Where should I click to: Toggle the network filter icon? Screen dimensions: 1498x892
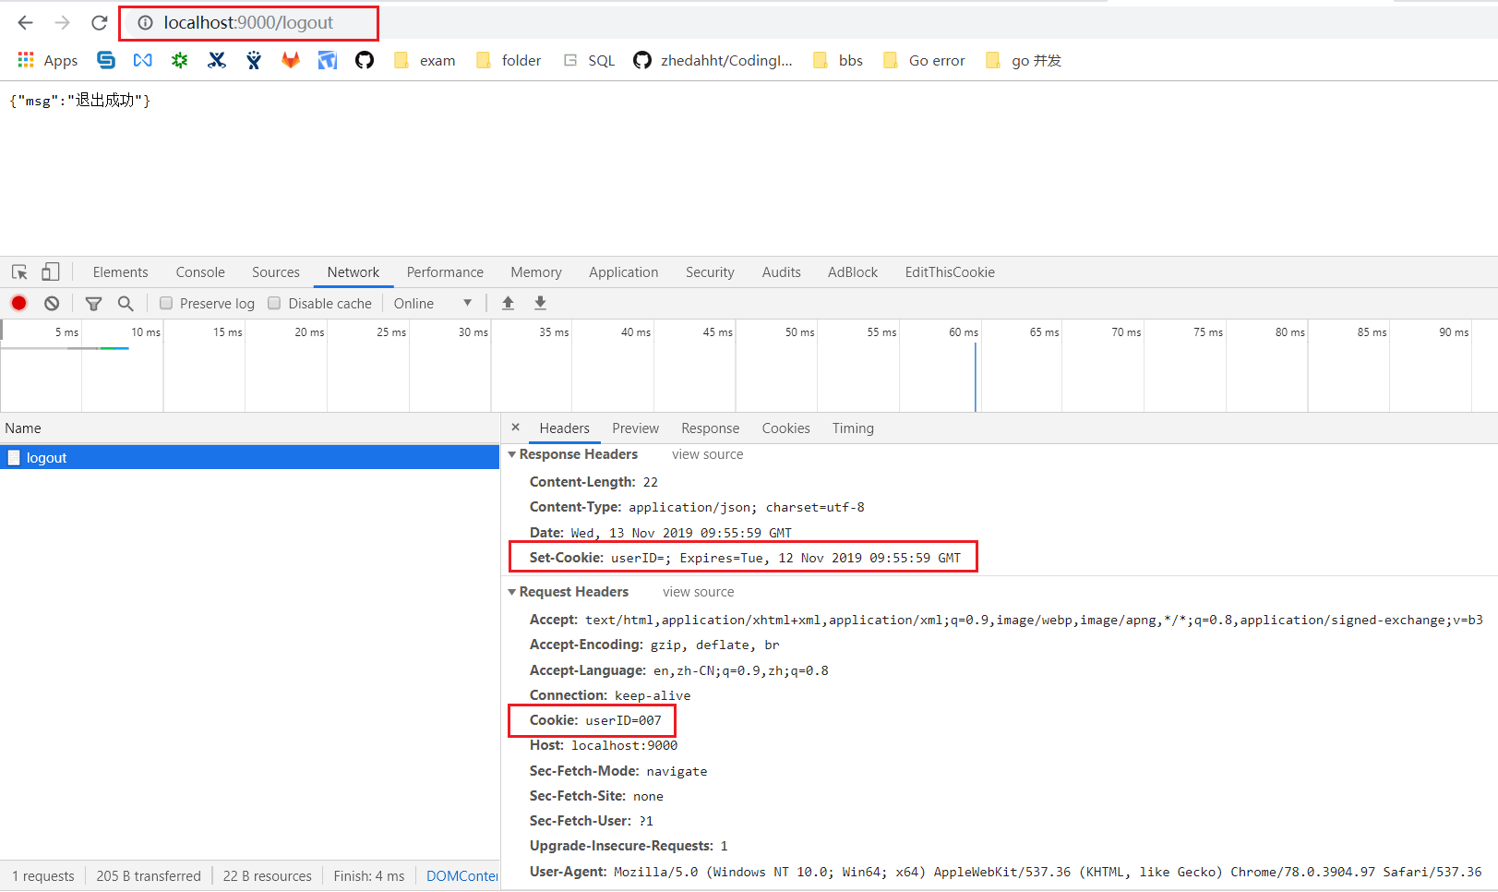(93, 303)
